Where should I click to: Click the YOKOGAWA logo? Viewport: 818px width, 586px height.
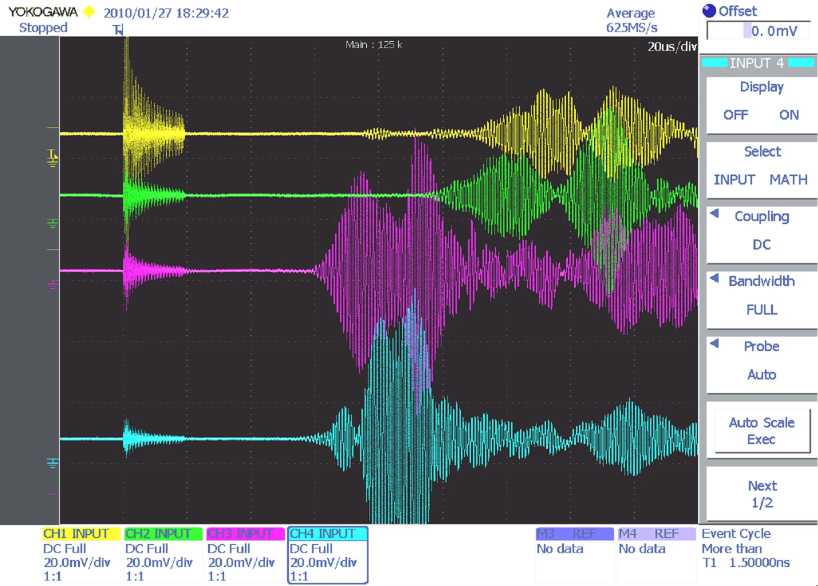point(43,11)
